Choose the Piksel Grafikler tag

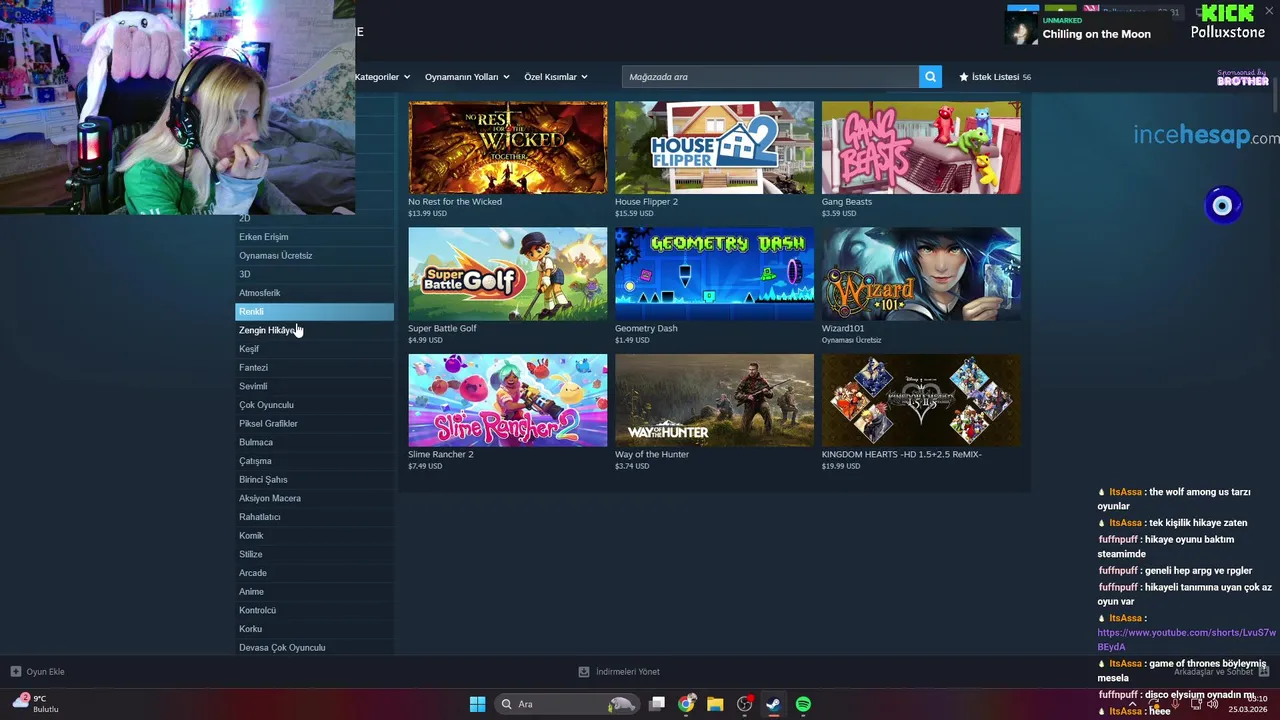tap(314, 424)
